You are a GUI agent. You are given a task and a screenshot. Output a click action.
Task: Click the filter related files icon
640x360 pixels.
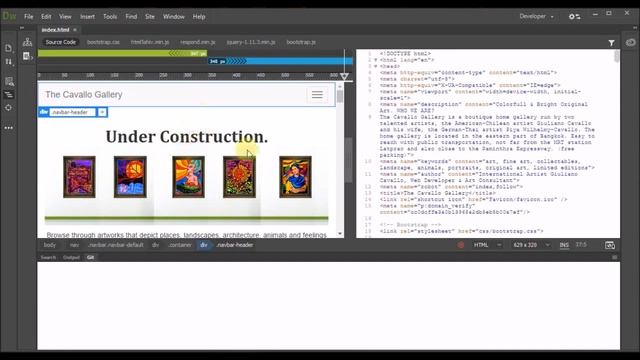(x=611, y=43)
